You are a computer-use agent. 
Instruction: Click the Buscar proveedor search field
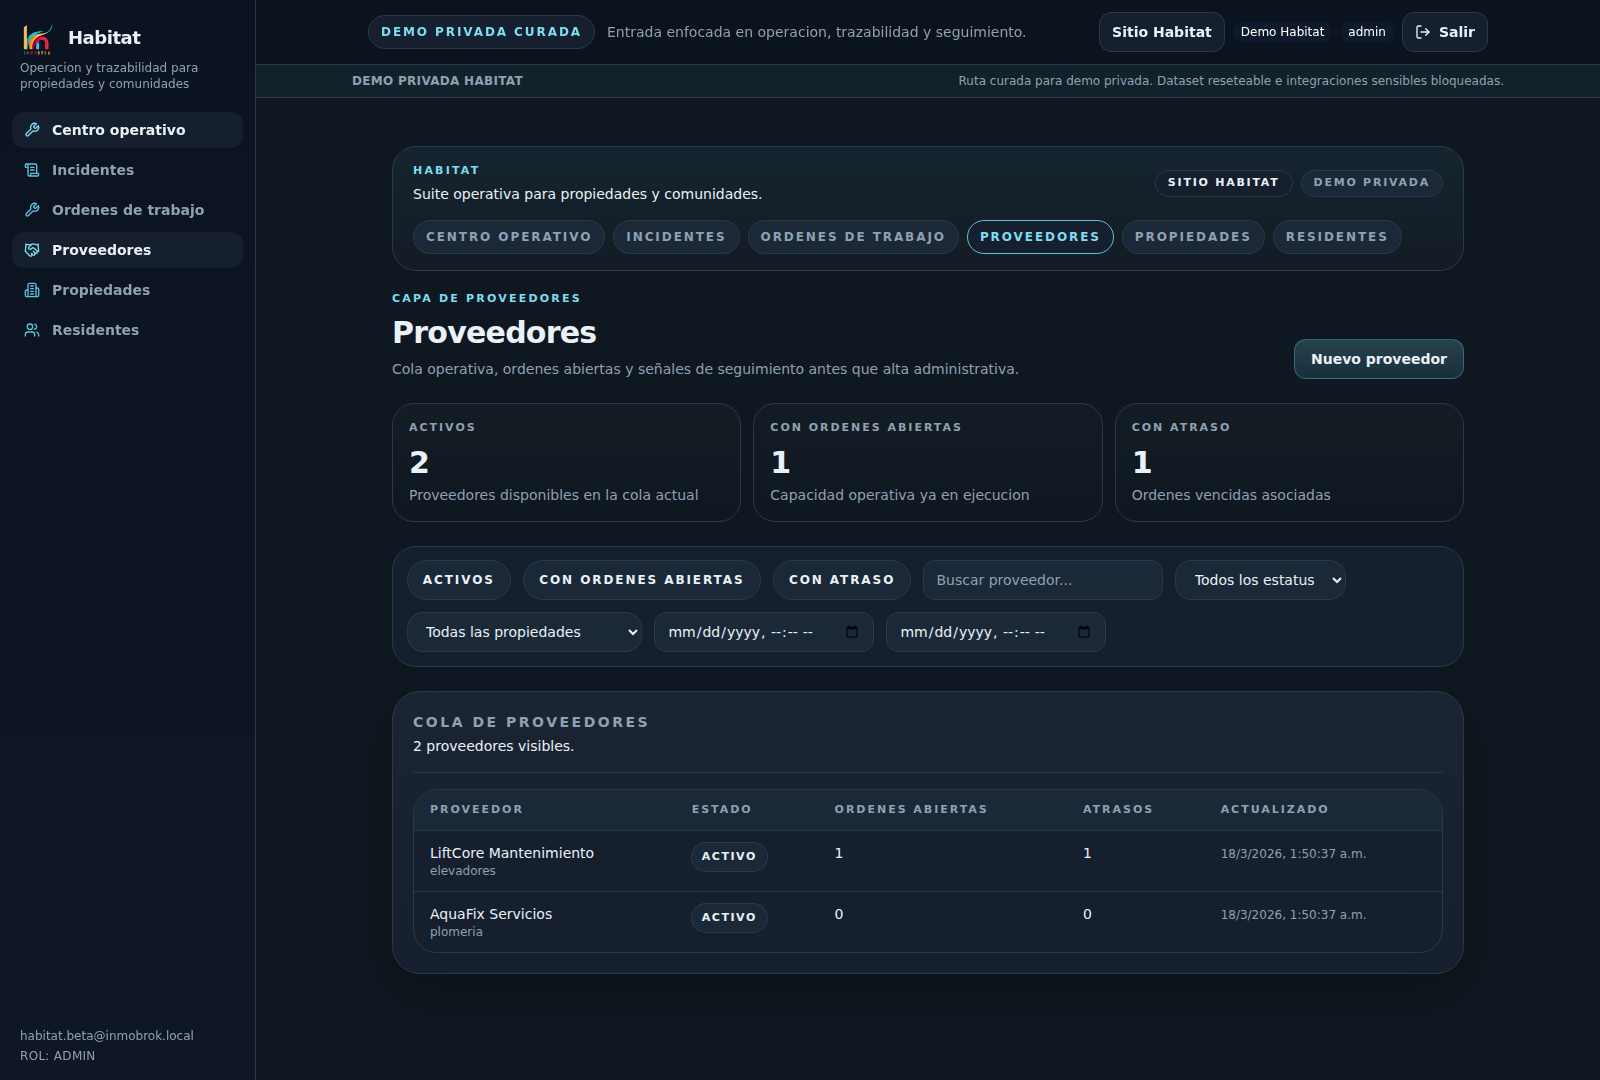click(1041, 580)
